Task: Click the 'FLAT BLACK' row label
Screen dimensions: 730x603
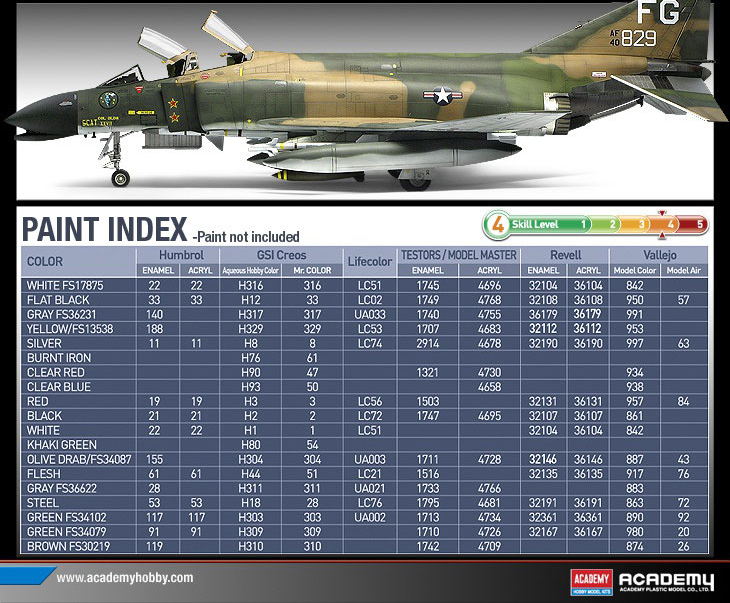Action: pyautogui.click(x=58, y=300)
